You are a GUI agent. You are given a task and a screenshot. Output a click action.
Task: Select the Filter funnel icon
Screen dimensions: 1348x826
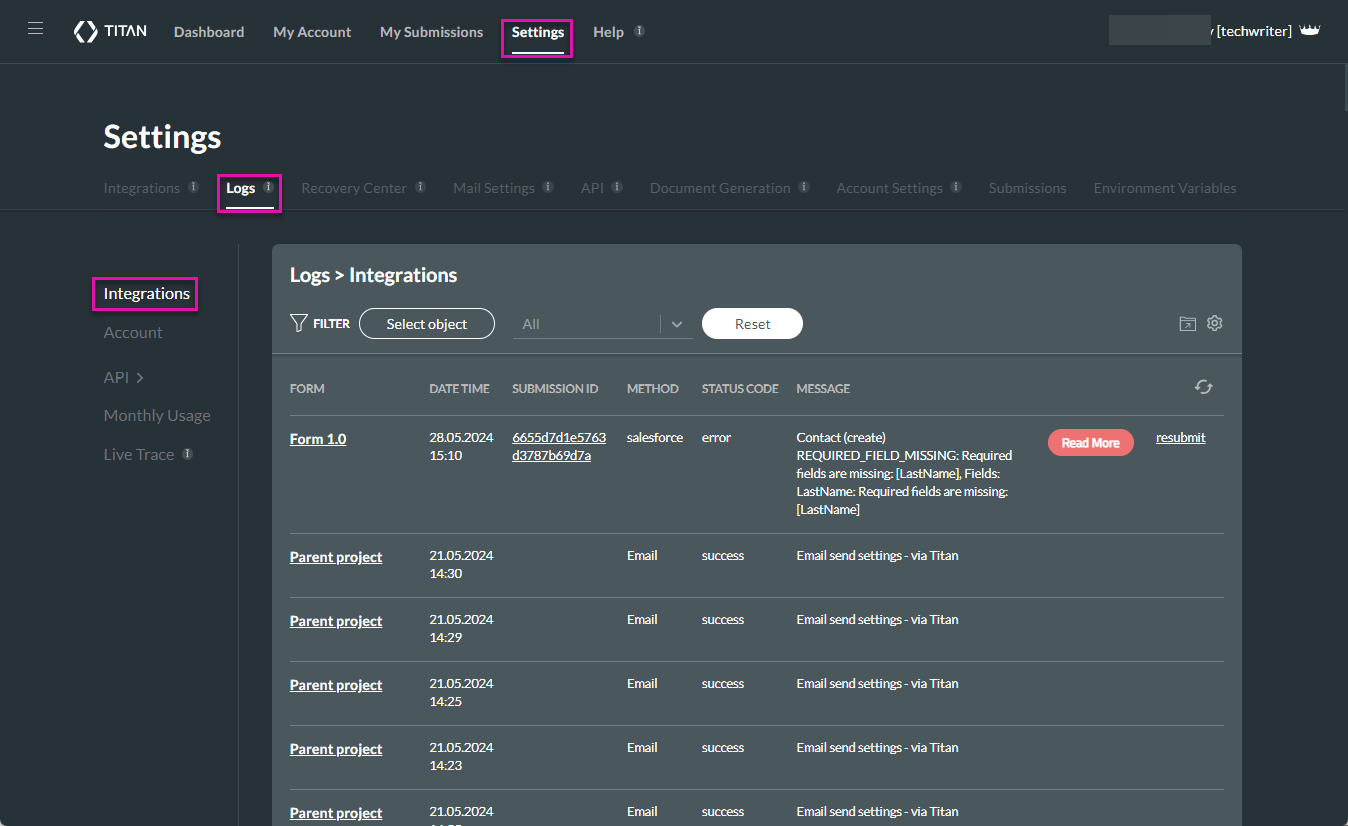[x=298, y=323]
